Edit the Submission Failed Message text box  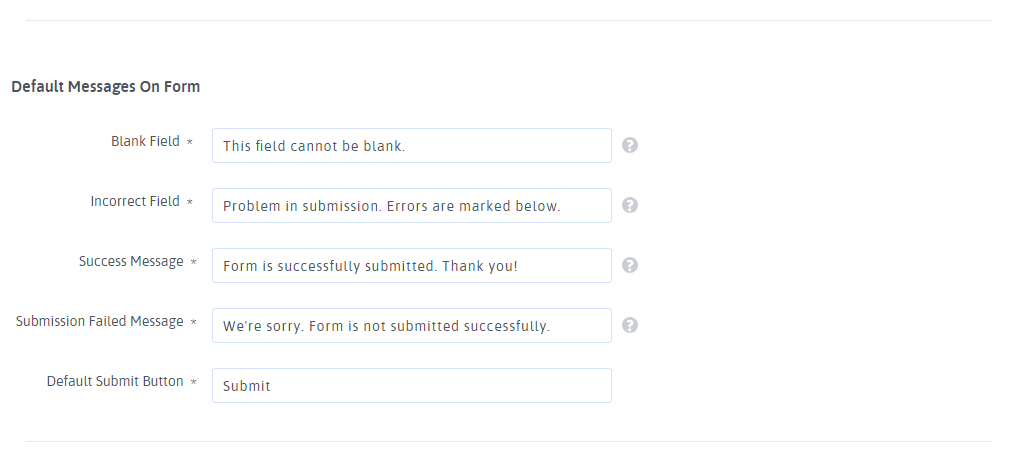click(411, 325)
